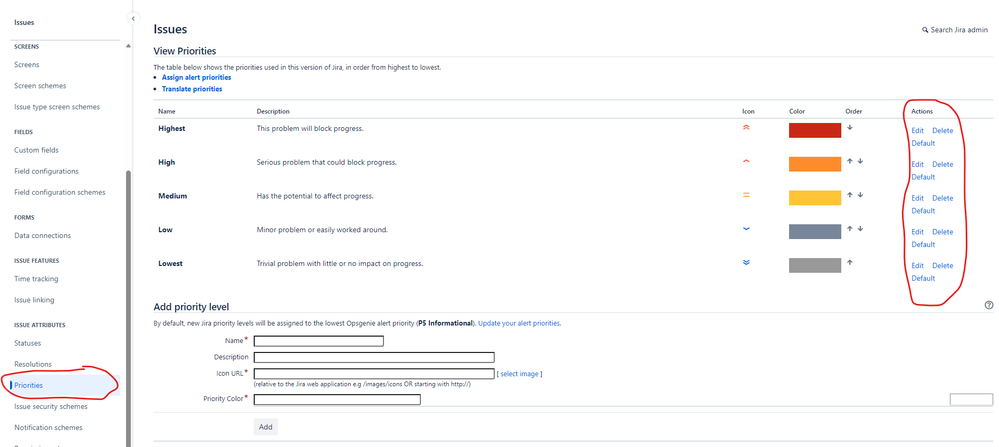
Task: Open Field configurations in sidebar
Action: coord(47,171)
